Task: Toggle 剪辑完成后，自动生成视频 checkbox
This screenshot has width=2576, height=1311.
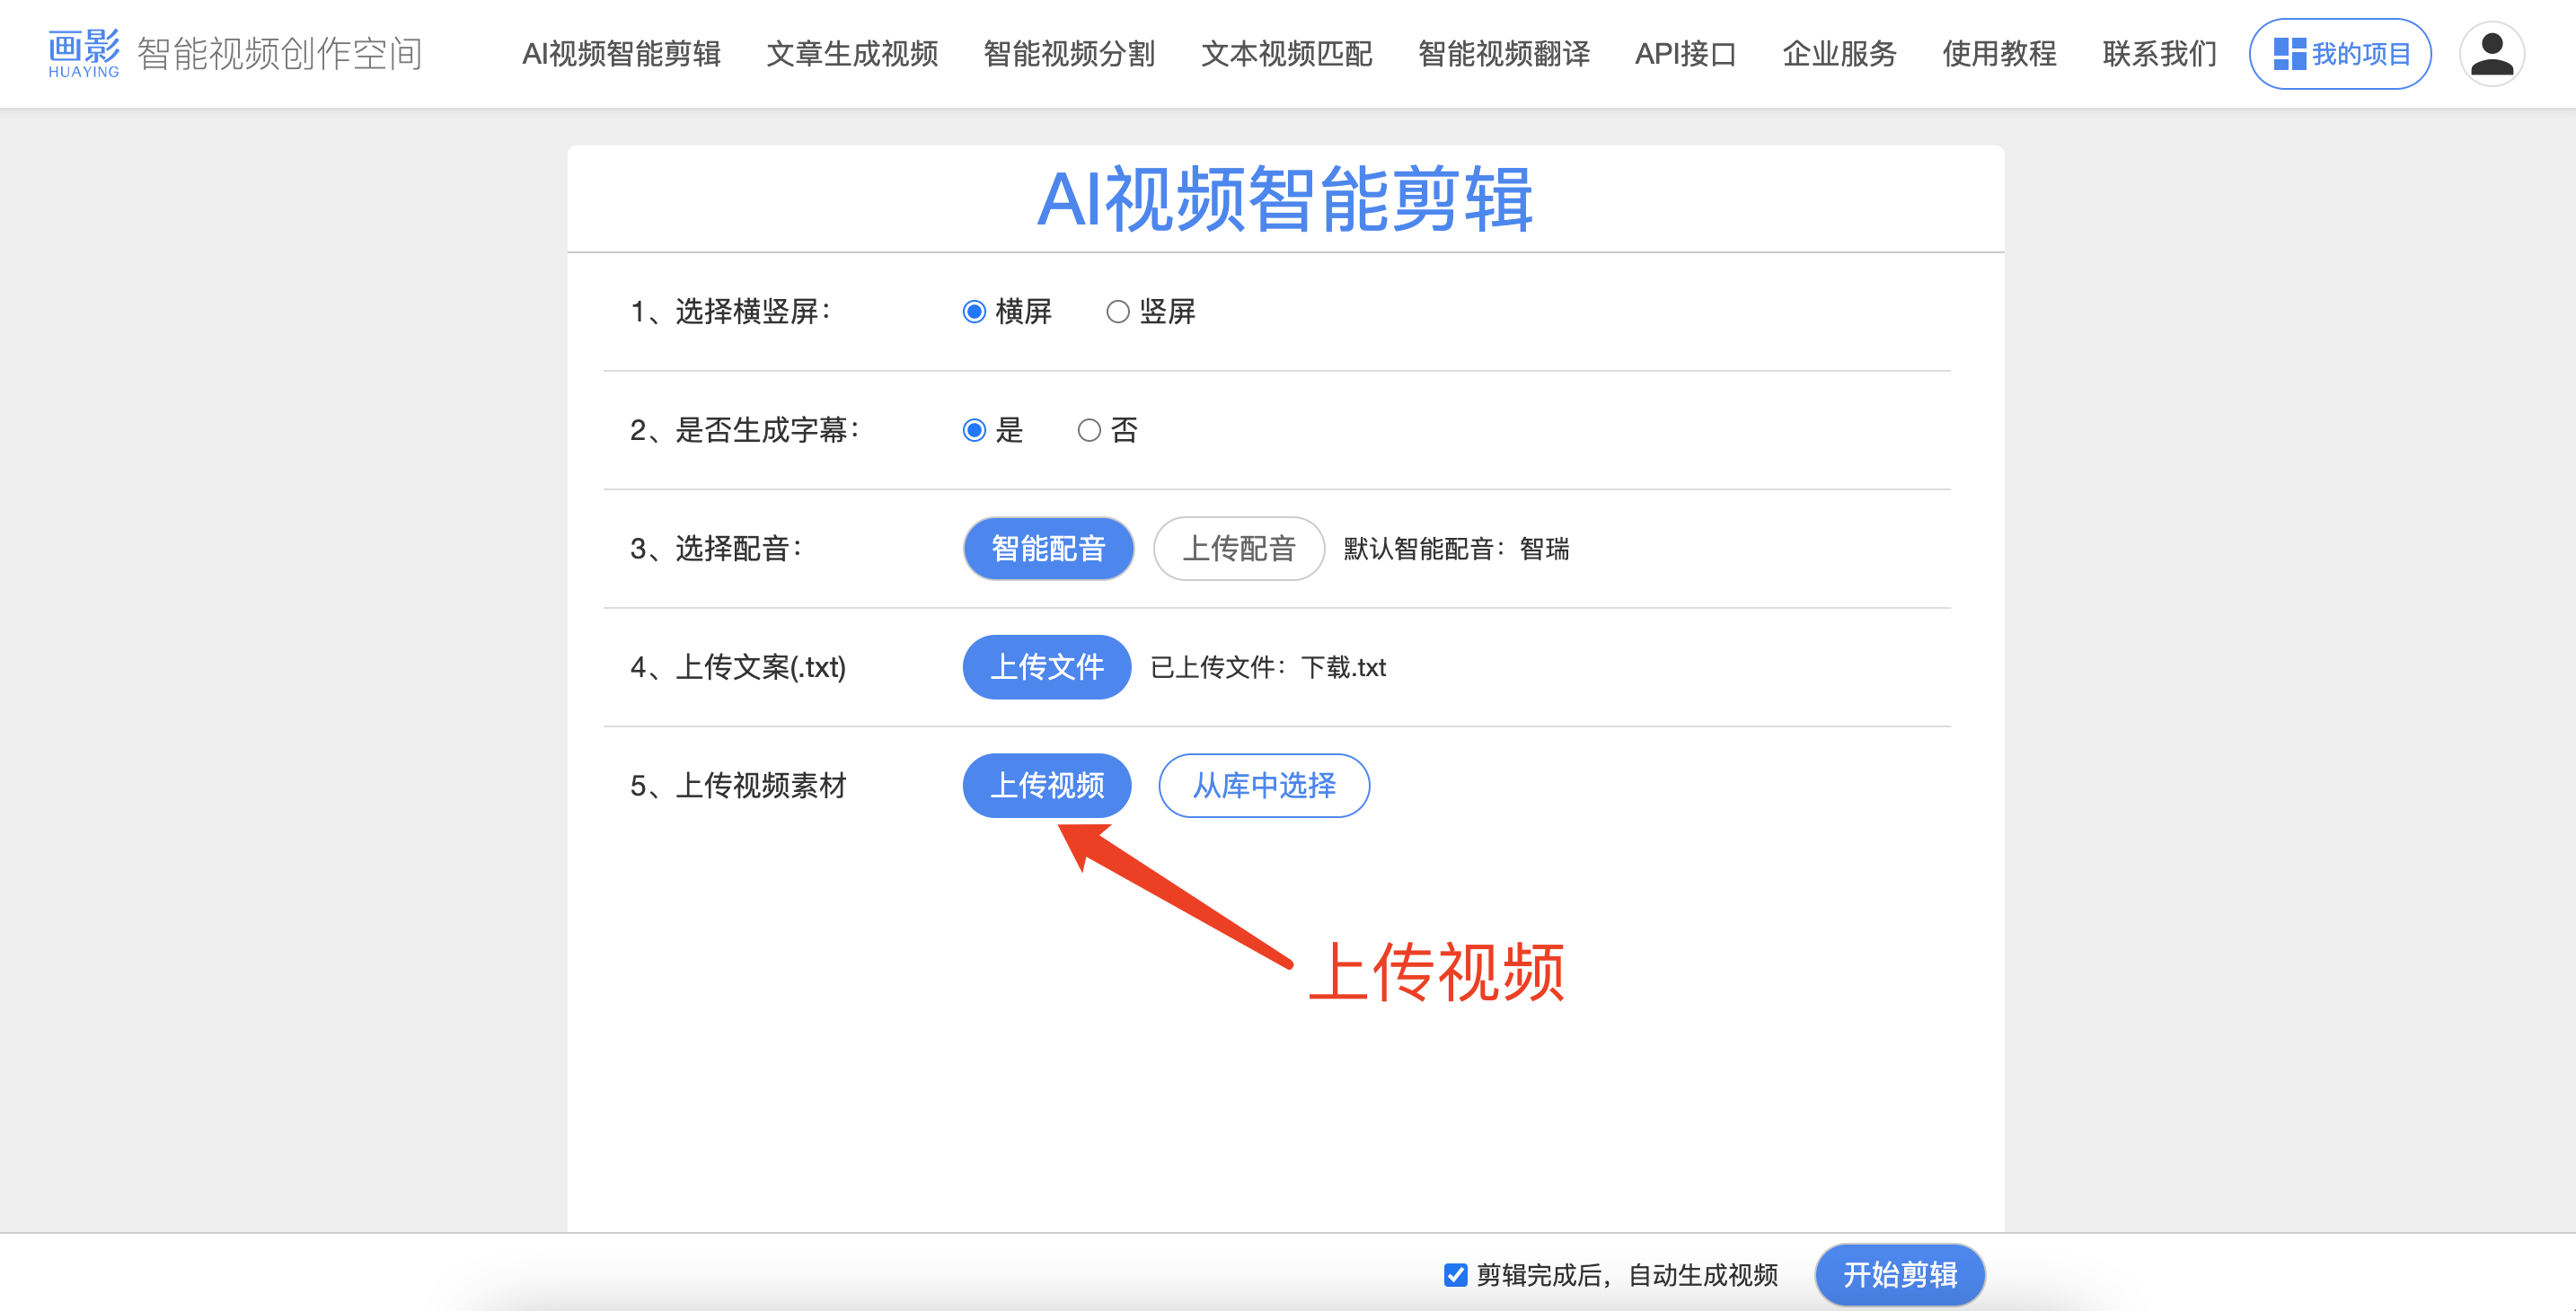Action: 1455,1275
